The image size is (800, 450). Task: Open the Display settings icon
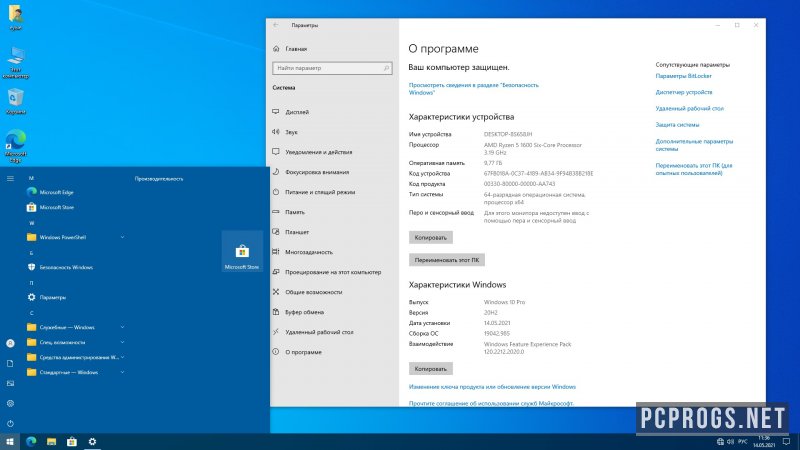[276, 112]
